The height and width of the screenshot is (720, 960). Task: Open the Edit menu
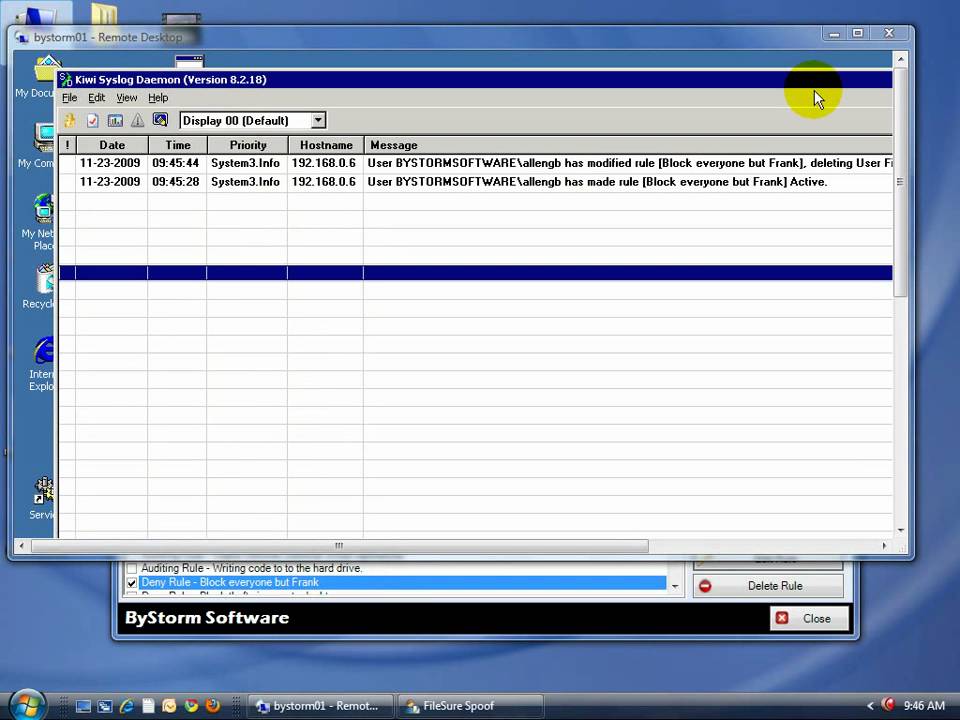96,98
